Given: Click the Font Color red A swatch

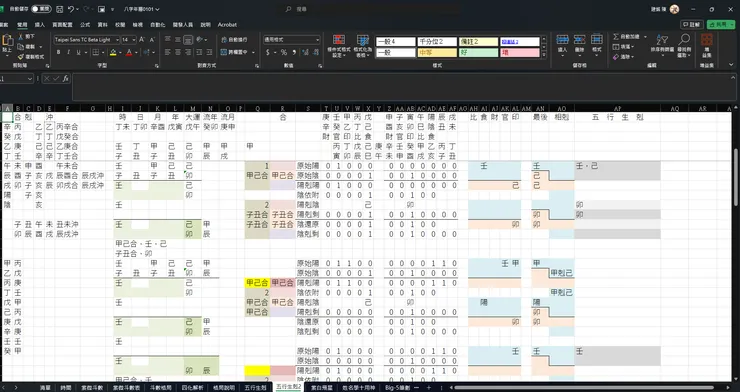Looking at the screenshot, I should [x=129, y=52].
